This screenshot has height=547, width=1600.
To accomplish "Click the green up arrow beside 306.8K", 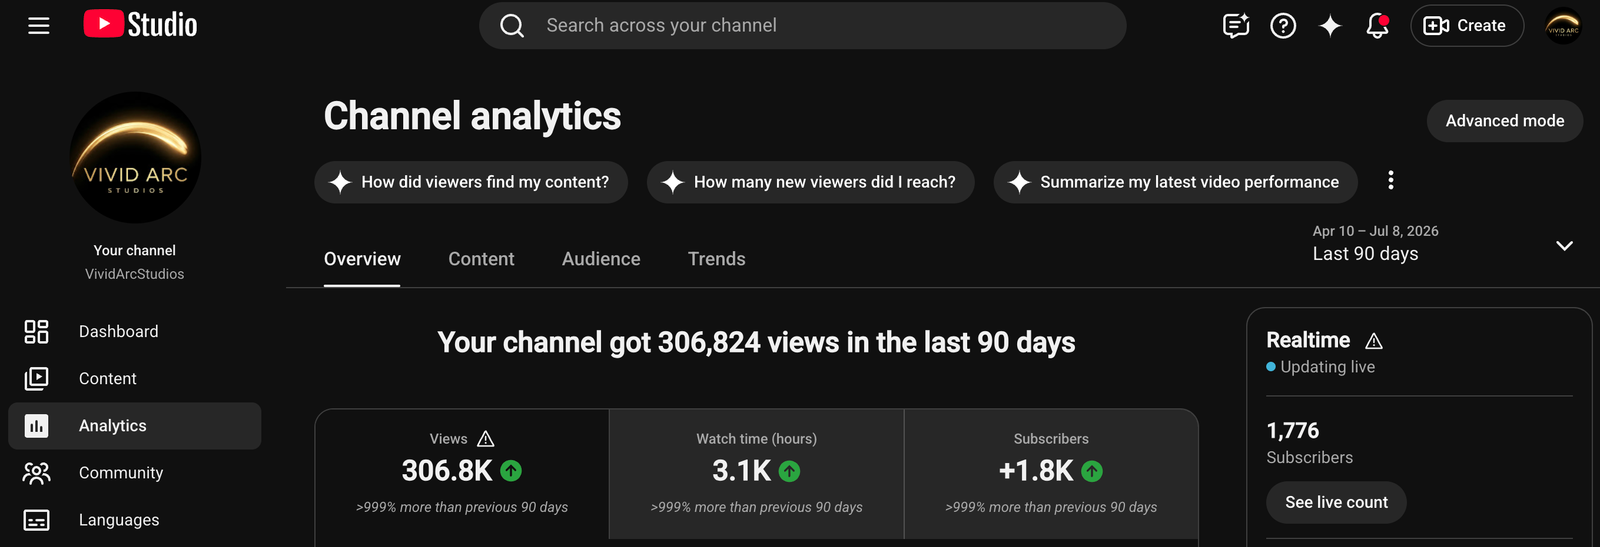I will [511, 471].
